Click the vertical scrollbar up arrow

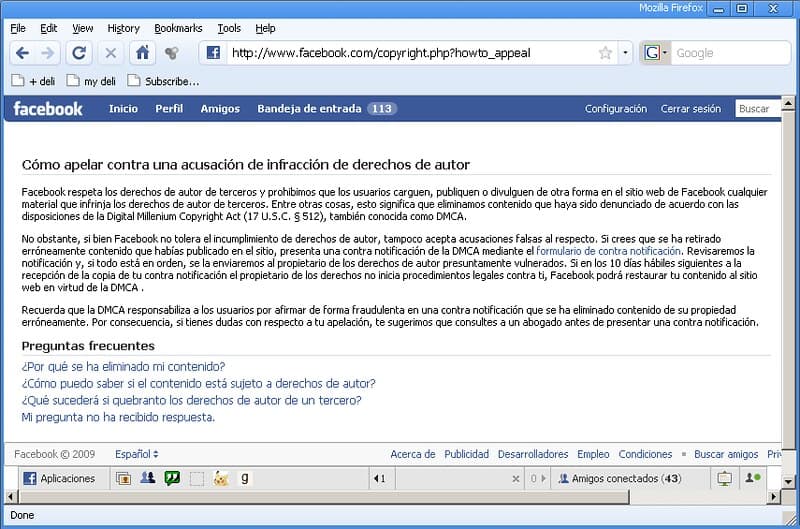click(x=788, y=104)
